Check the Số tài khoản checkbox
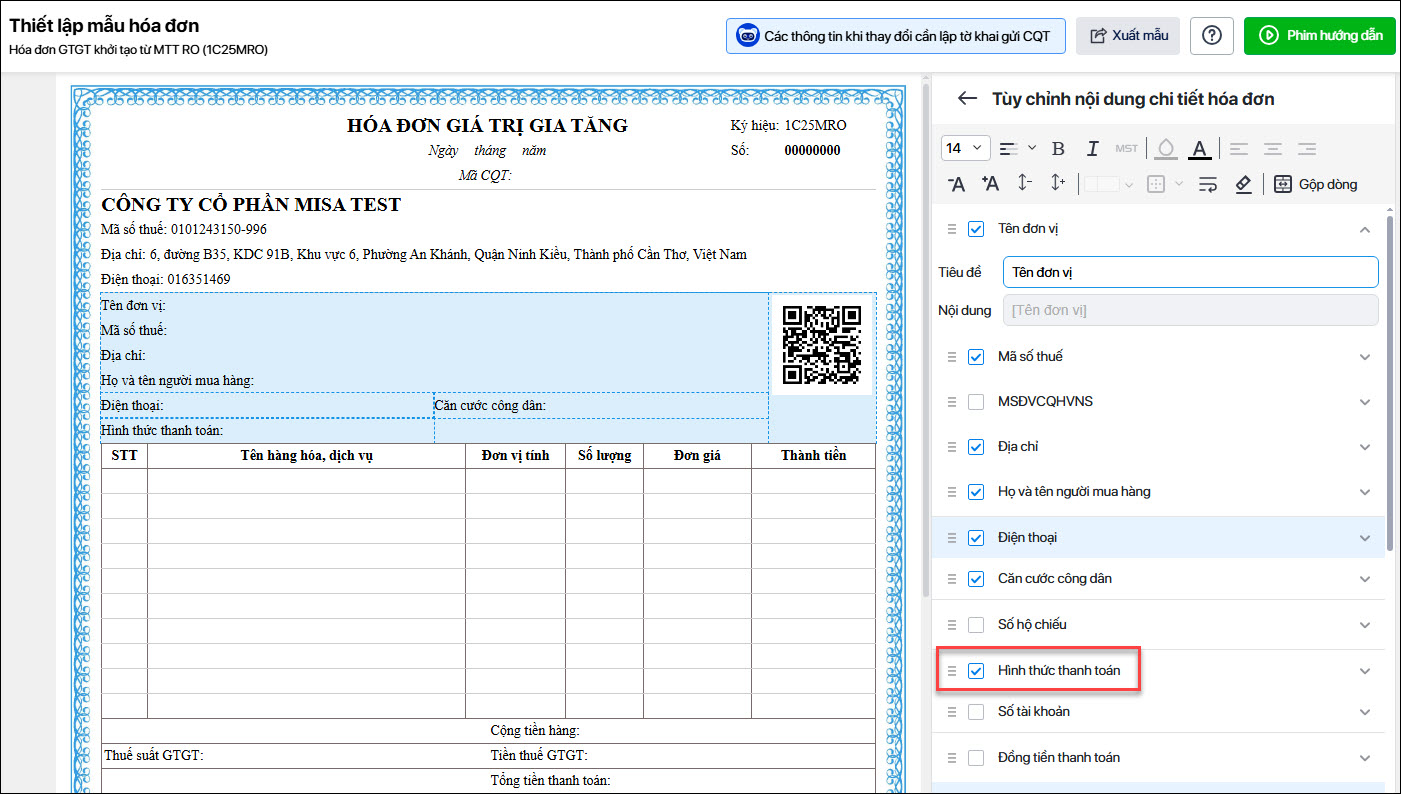Viewport: 1401px width, 794px height. pyautogui.click(x=976, y=712)
